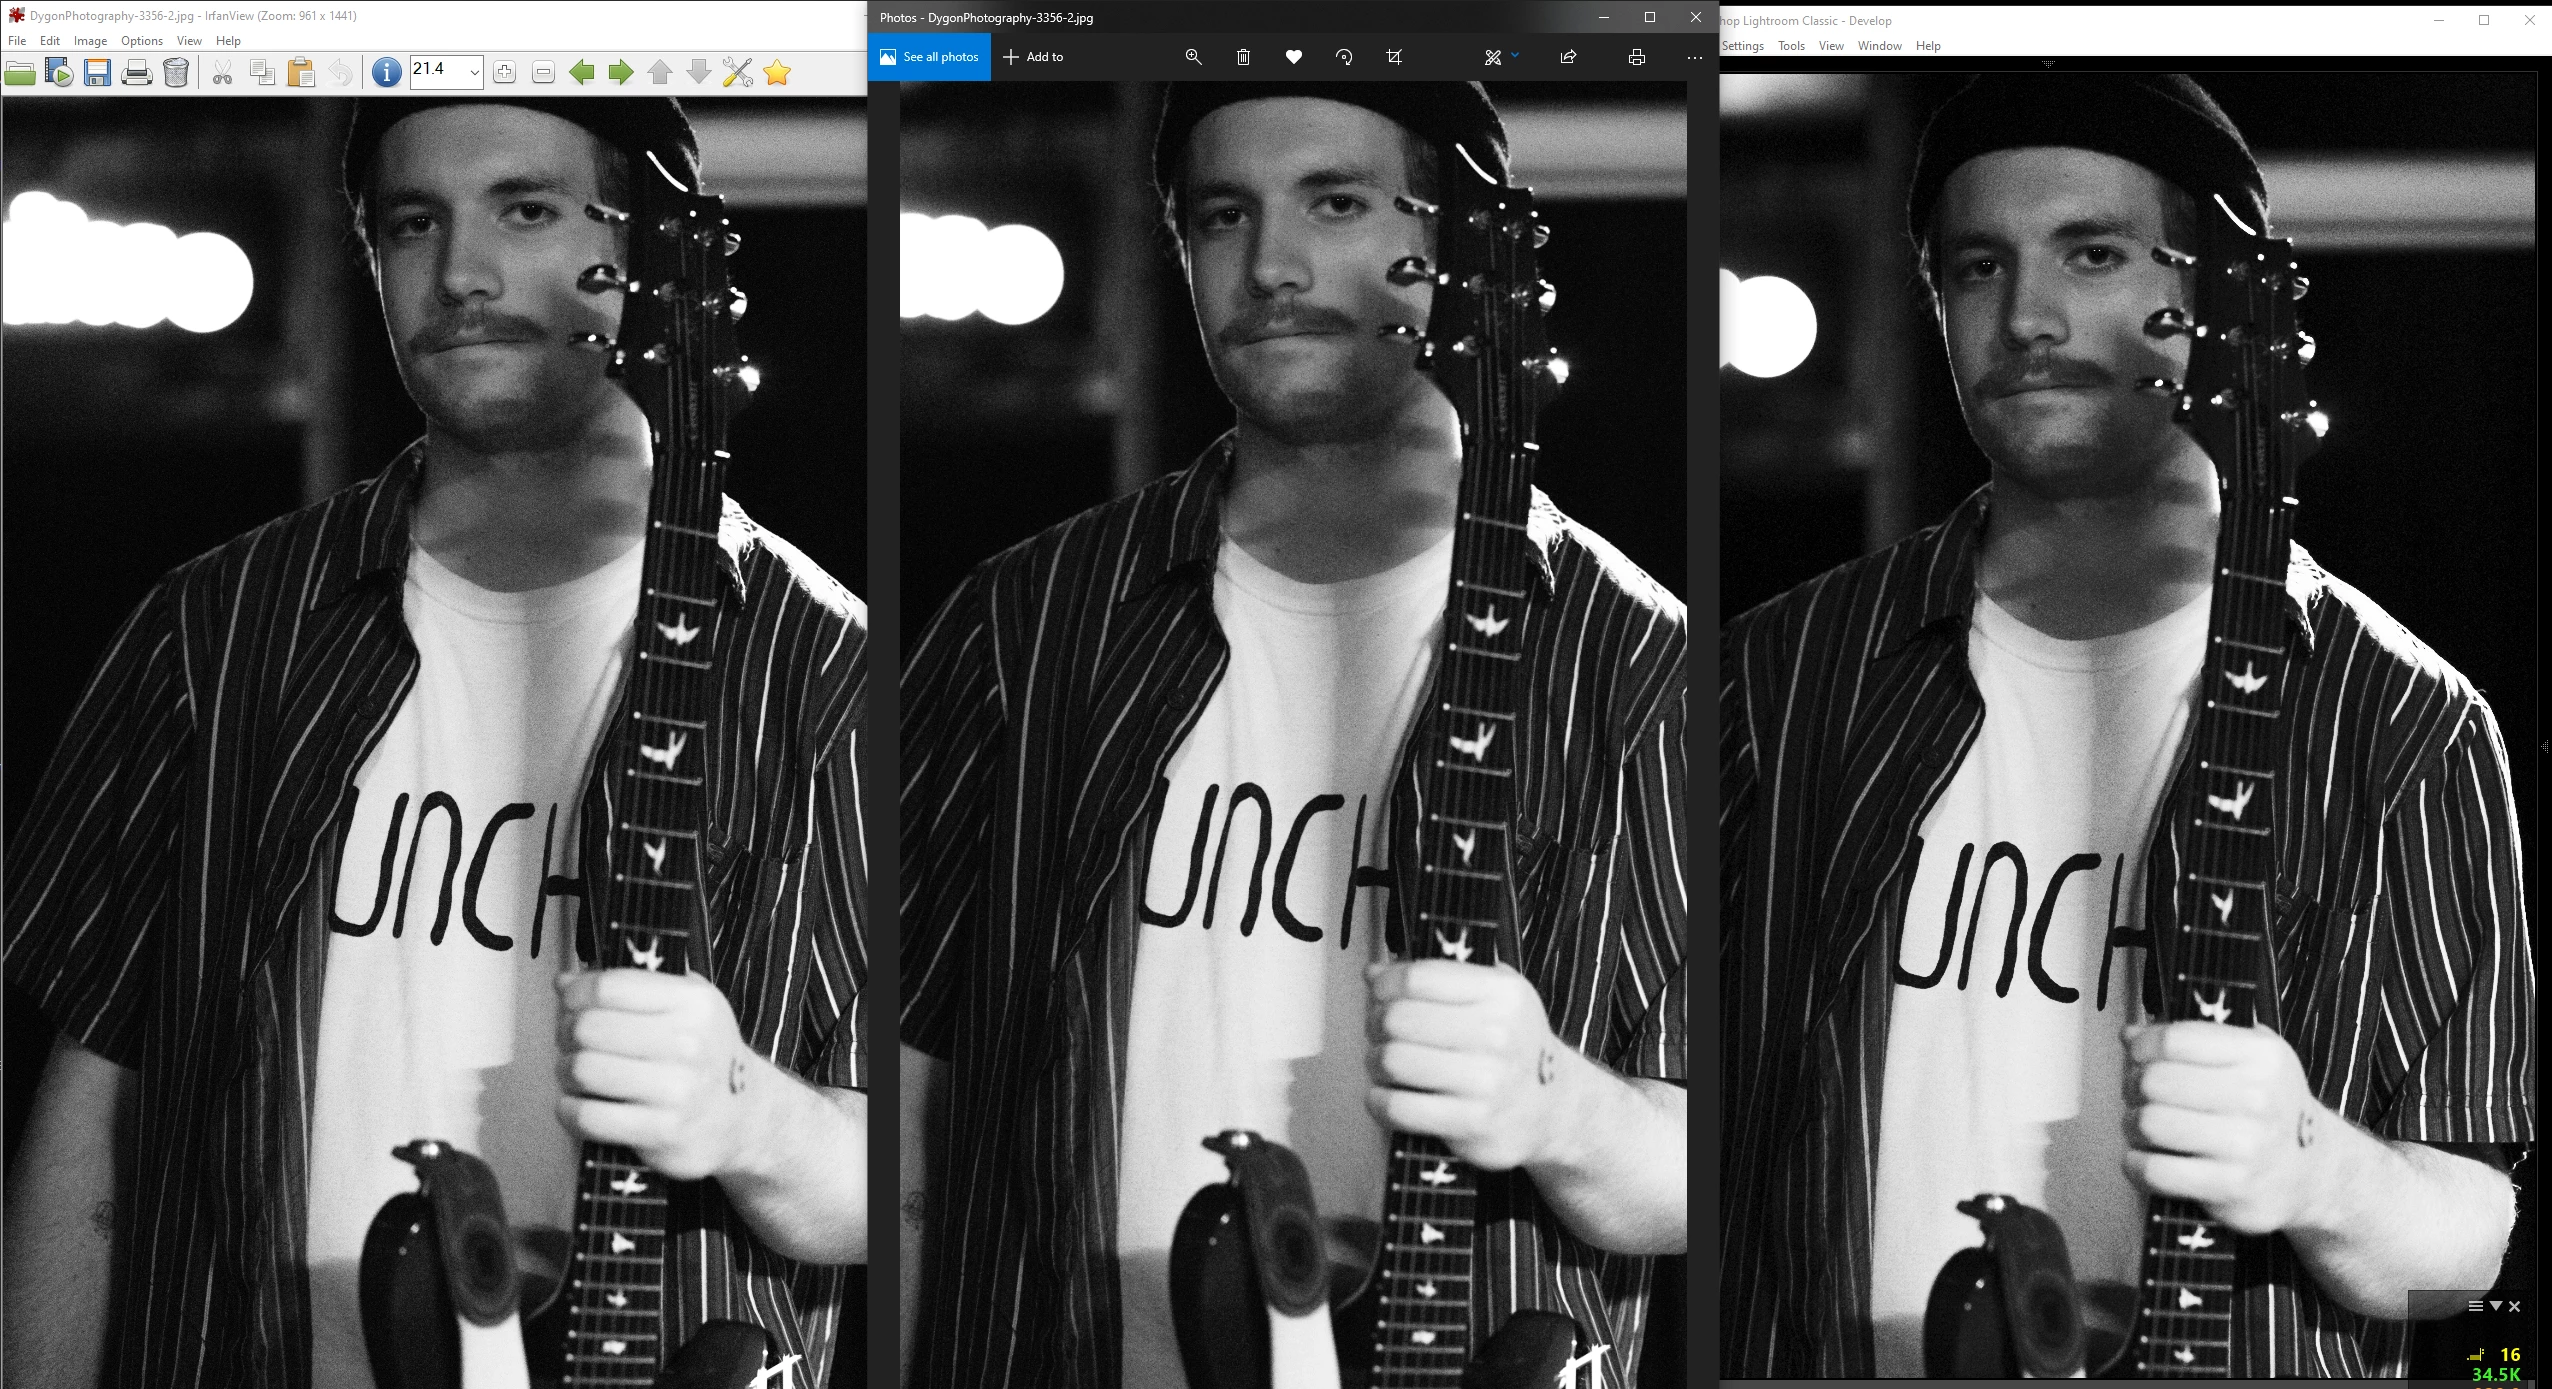2552x1389 pixels.
Task: Click the star favorites icon in IrfanView
Action: pyautogui.click(x=776, y=72)
